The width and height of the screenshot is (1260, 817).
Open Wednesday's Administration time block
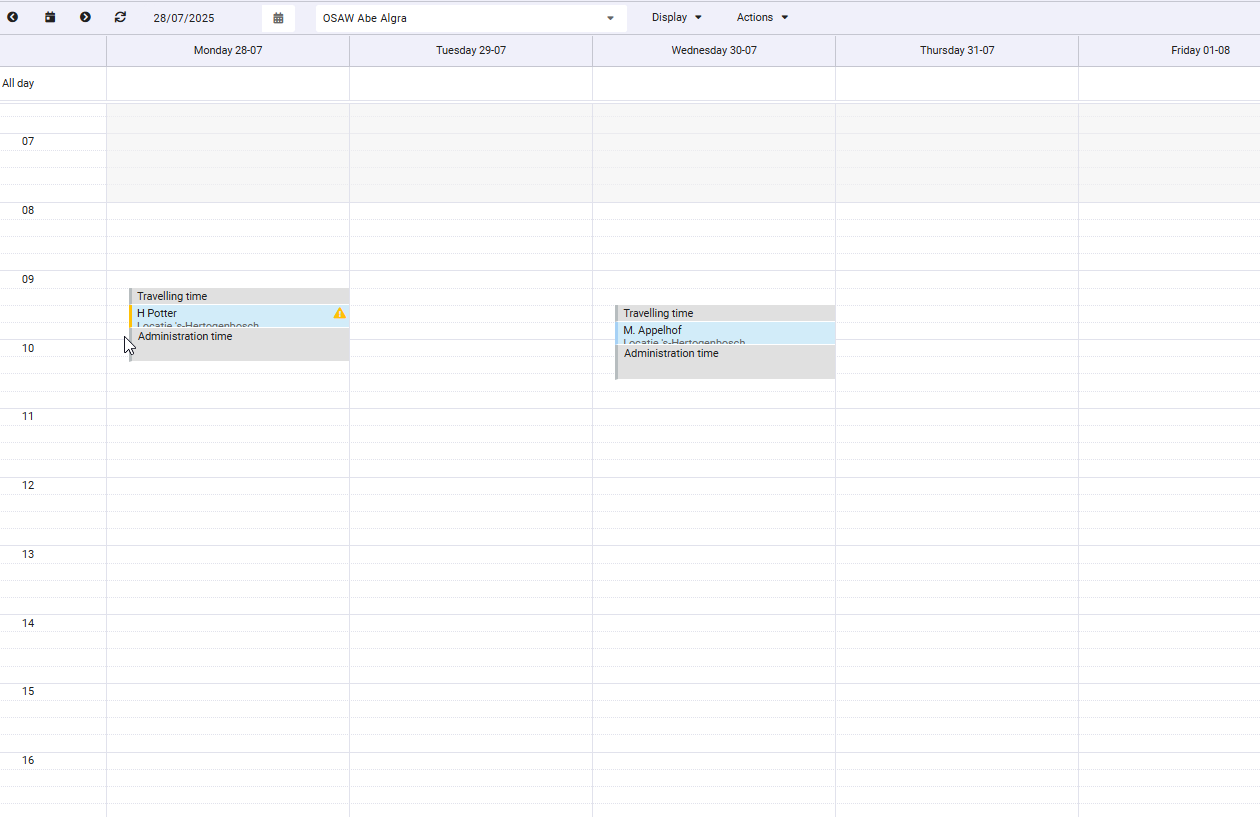(x=725, y=362)
